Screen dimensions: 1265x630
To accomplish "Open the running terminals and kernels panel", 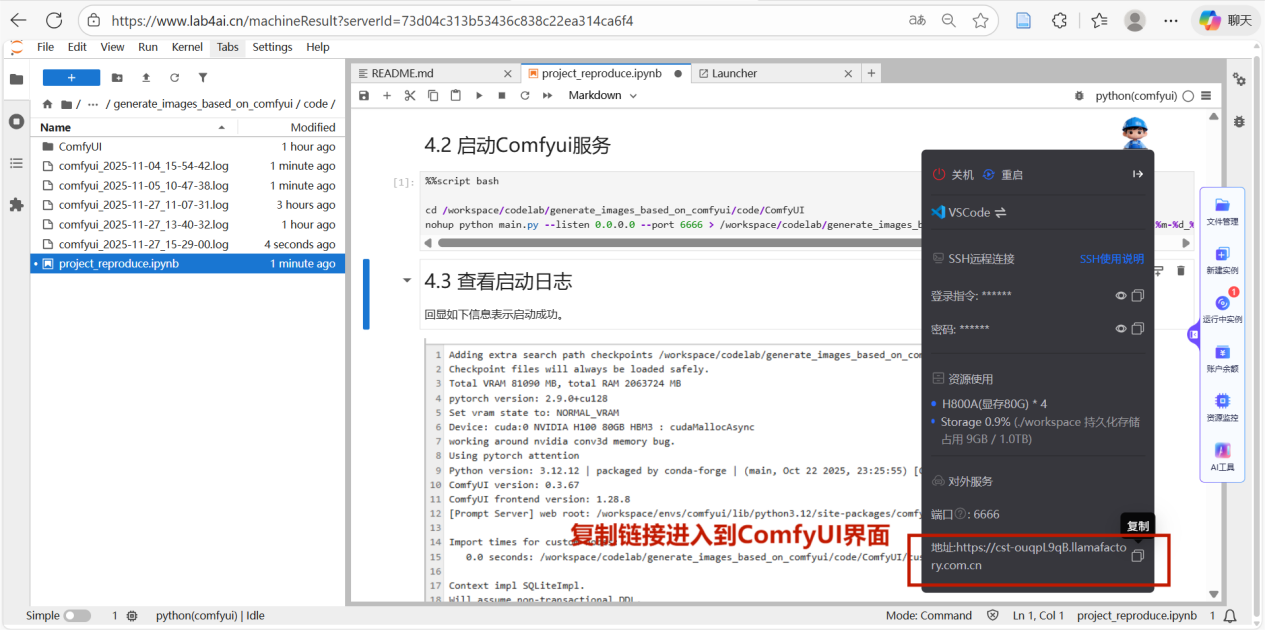I will coord(16,121).
